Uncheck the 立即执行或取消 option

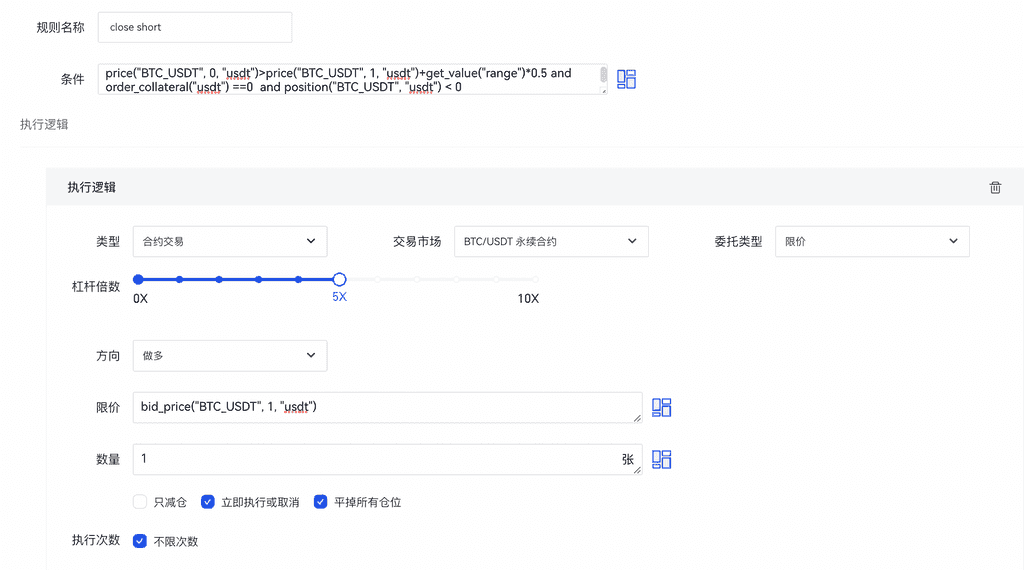click(x=208, y=502)
